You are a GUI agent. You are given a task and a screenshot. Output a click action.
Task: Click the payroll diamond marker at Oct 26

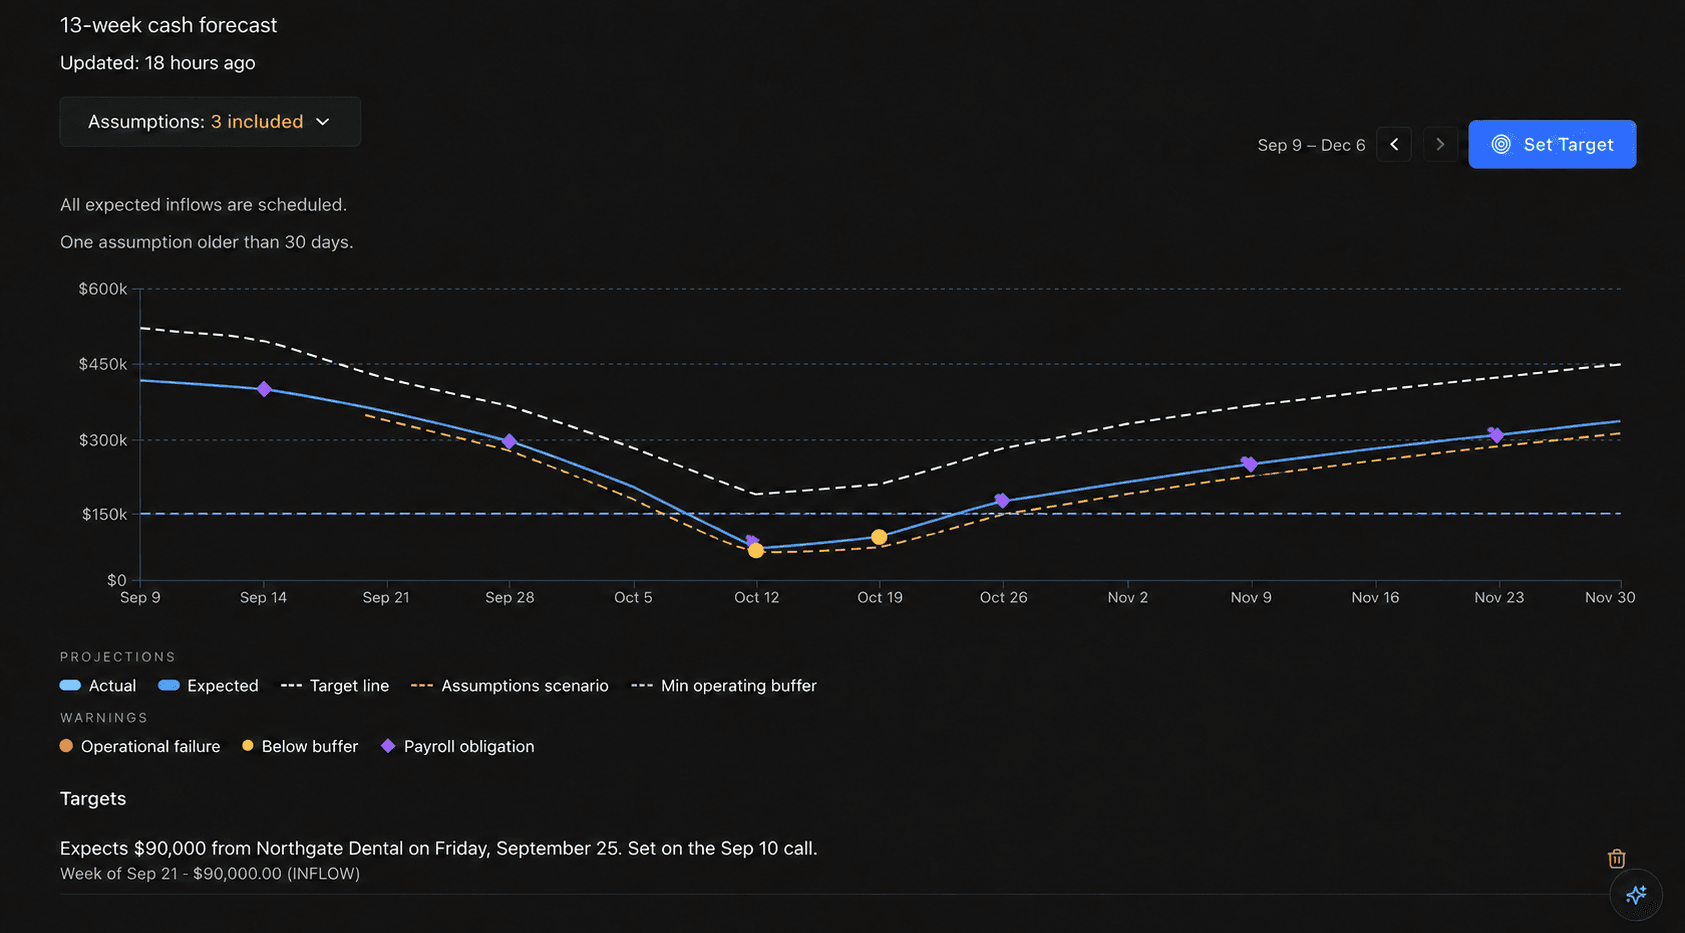coord(1002,500)
